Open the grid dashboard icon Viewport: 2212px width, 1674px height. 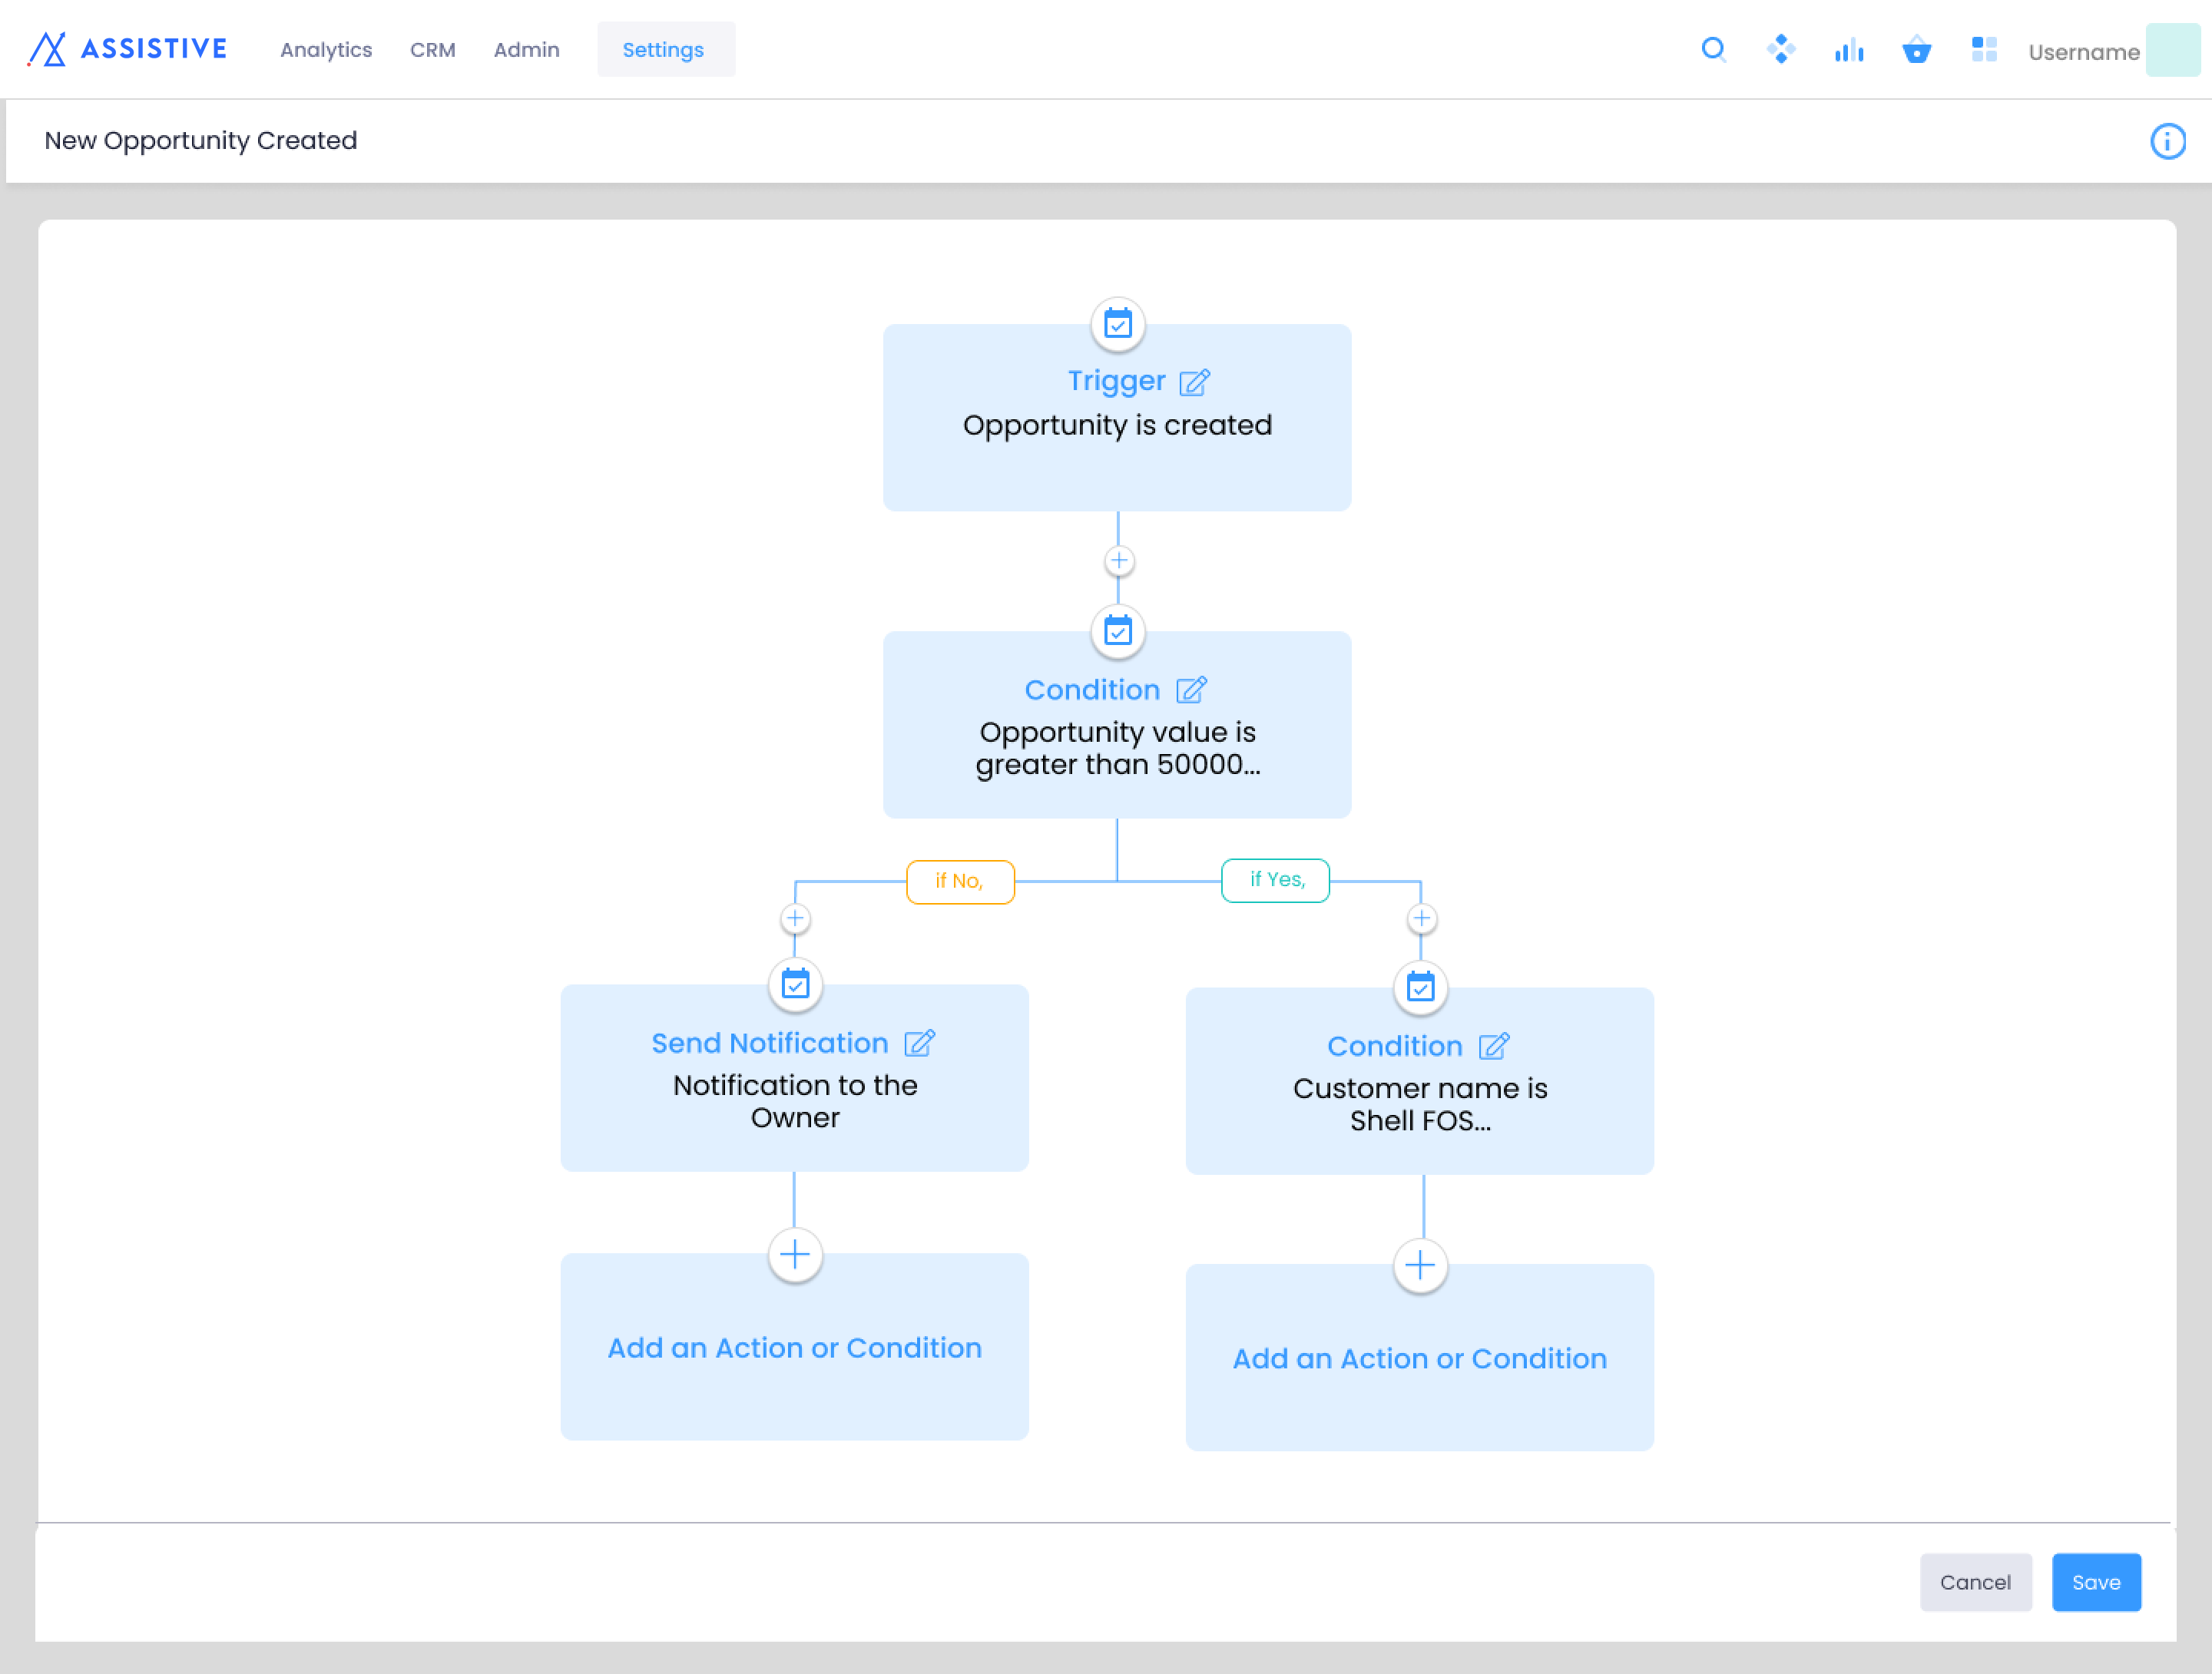click(1983, 49)
